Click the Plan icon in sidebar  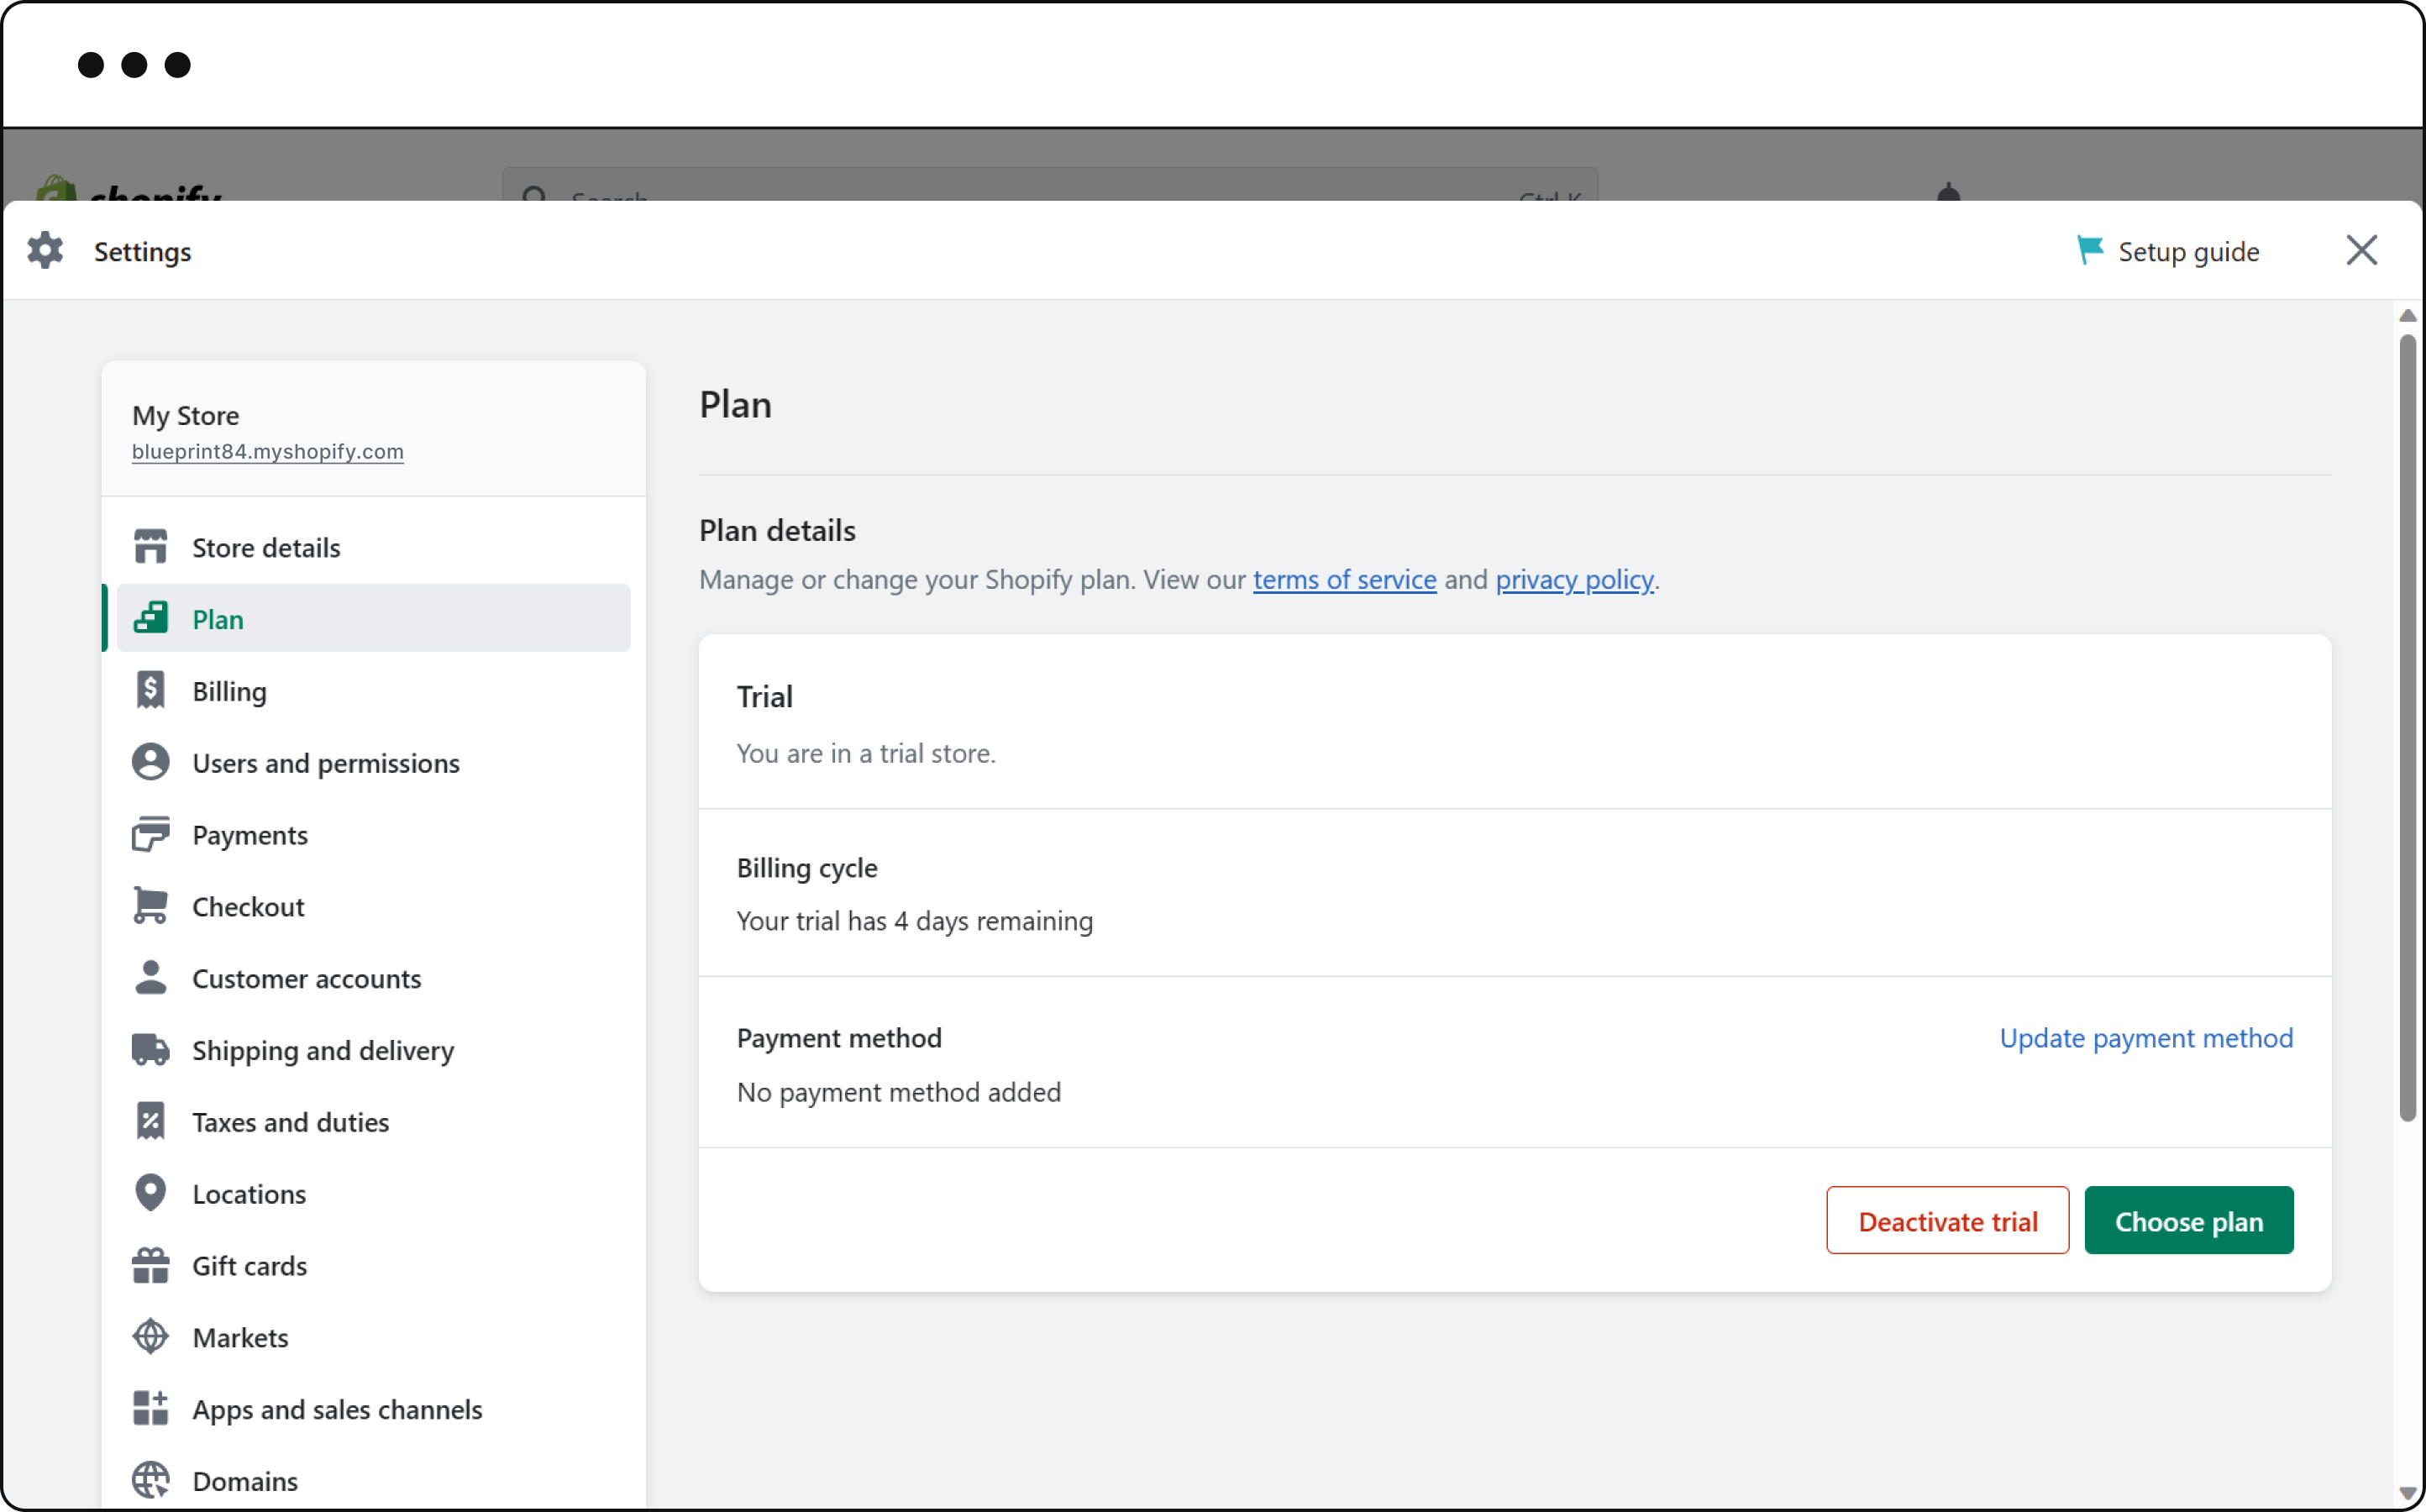coord(150,618)
